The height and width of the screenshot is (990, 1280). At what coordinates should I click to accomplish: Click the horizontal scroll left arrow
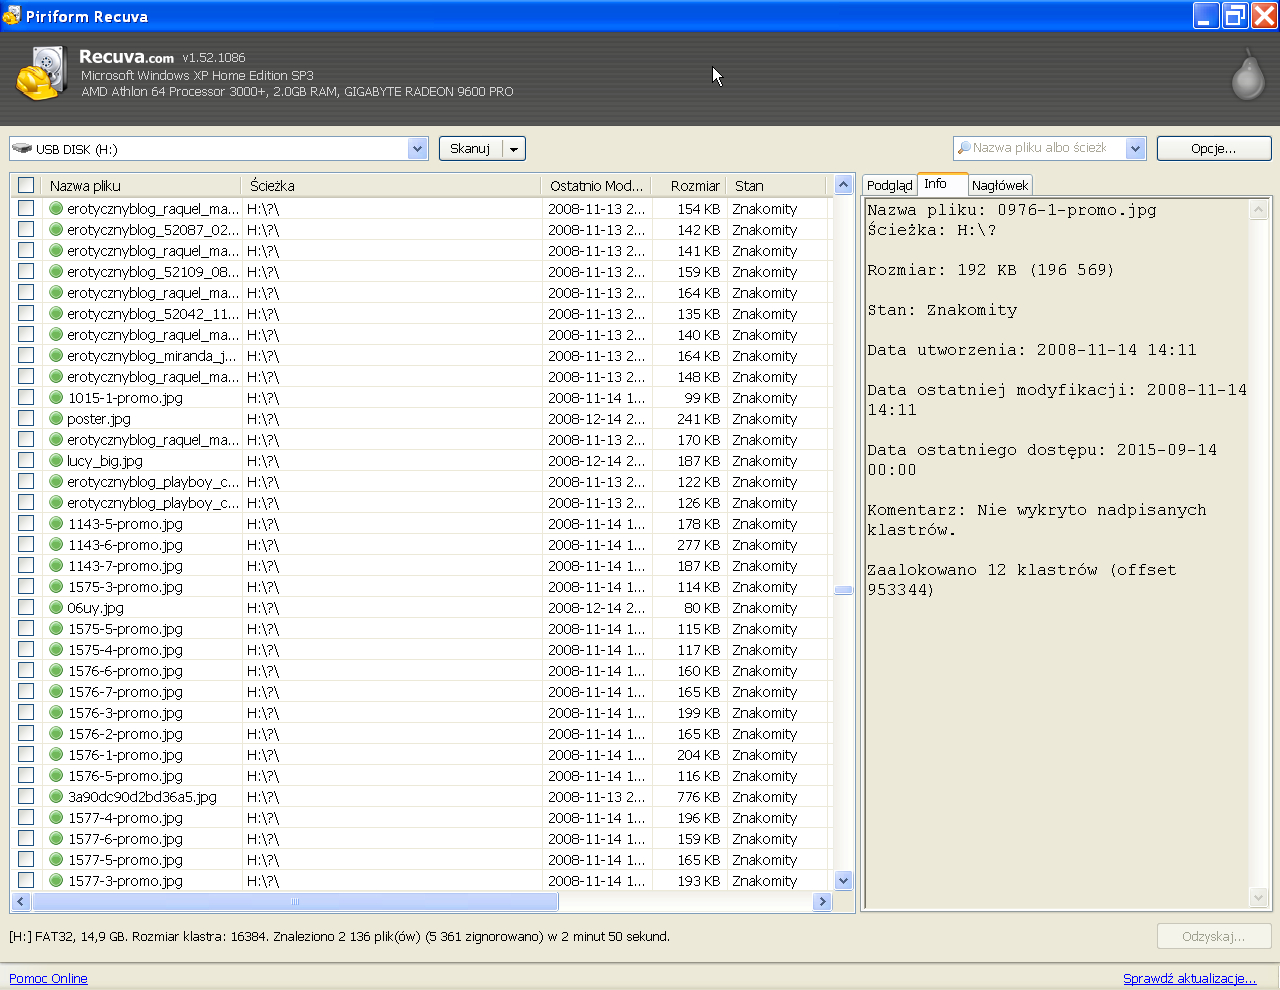point(20,902)
